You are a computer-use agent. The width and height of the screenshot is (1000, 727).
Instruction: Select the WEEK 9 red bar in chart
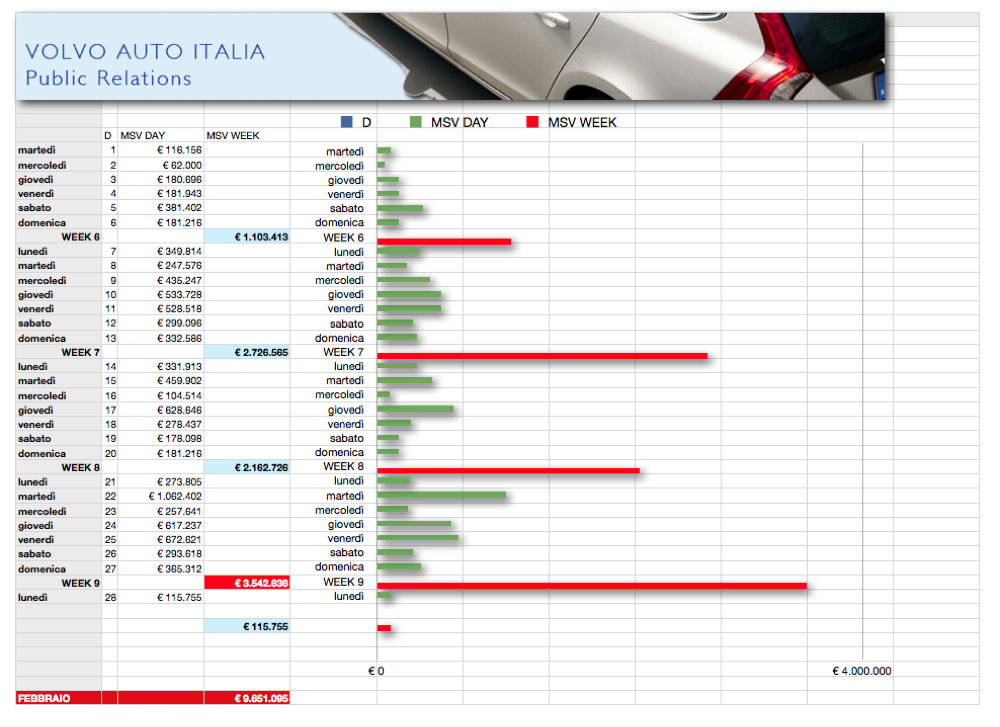tap(591, 585)
